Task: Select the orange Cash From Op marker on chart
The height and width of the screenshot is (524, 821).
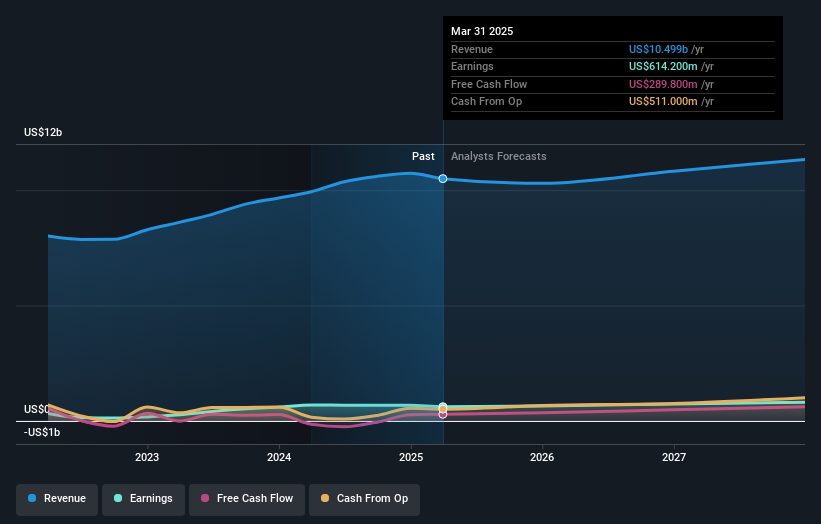Action: click(443, 409)
